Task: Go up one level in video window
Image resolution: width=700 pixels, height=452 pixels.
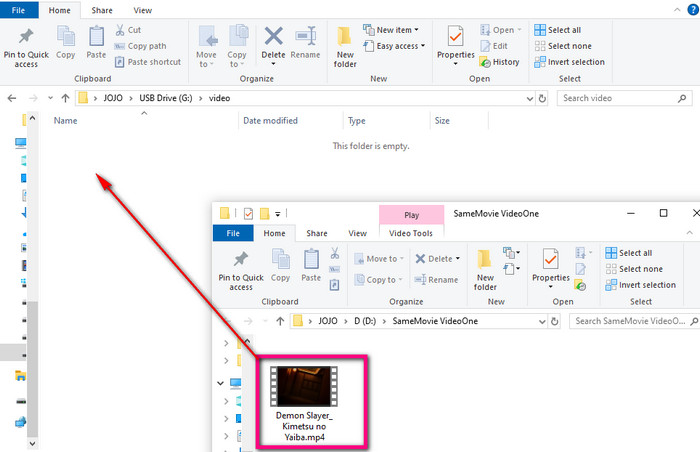Action: (x=65, y=98)
